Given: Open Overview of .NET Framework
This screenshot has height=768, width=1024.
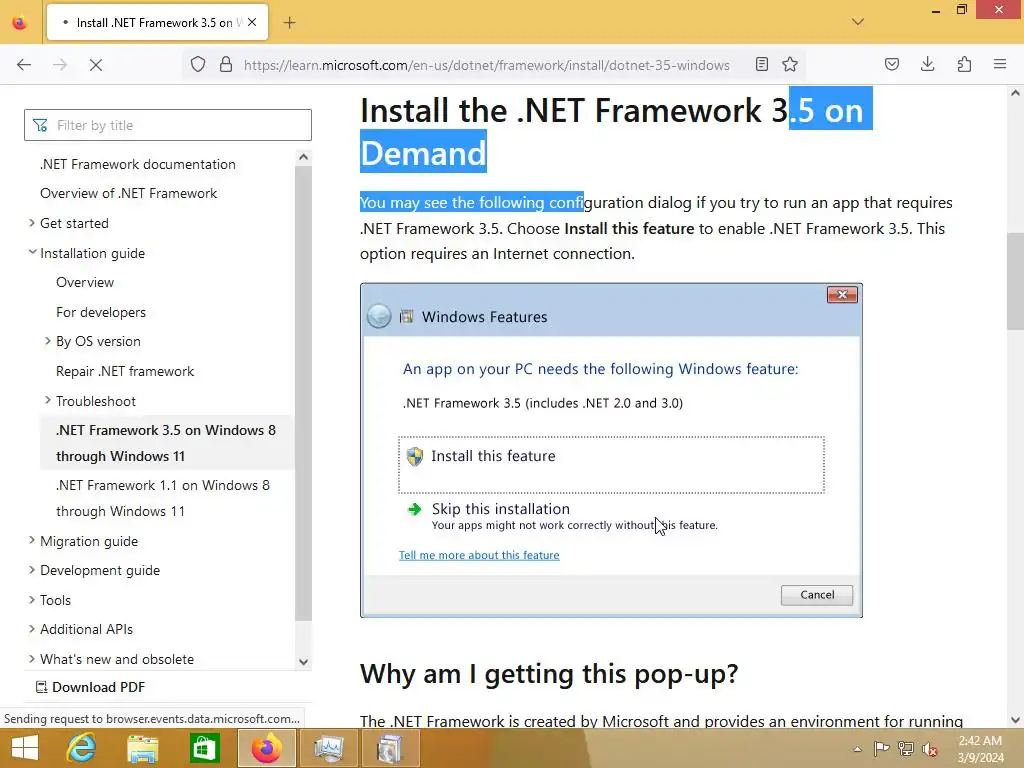Looking at the screenshot, I should coord(129,193).
